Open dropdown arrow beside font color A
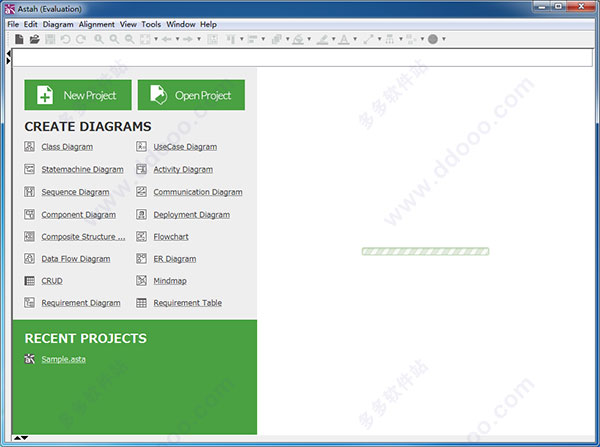Viewport: 600px width, 447px height. pyautogui.click(x=355, y=39)
